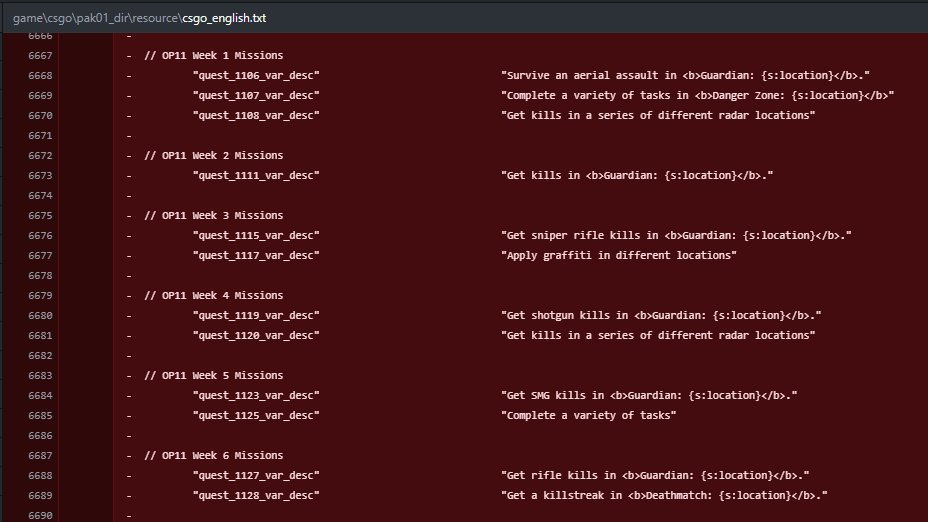
Task: Click line number 6689
Action: pyautogui.click(x=41, y=495)
